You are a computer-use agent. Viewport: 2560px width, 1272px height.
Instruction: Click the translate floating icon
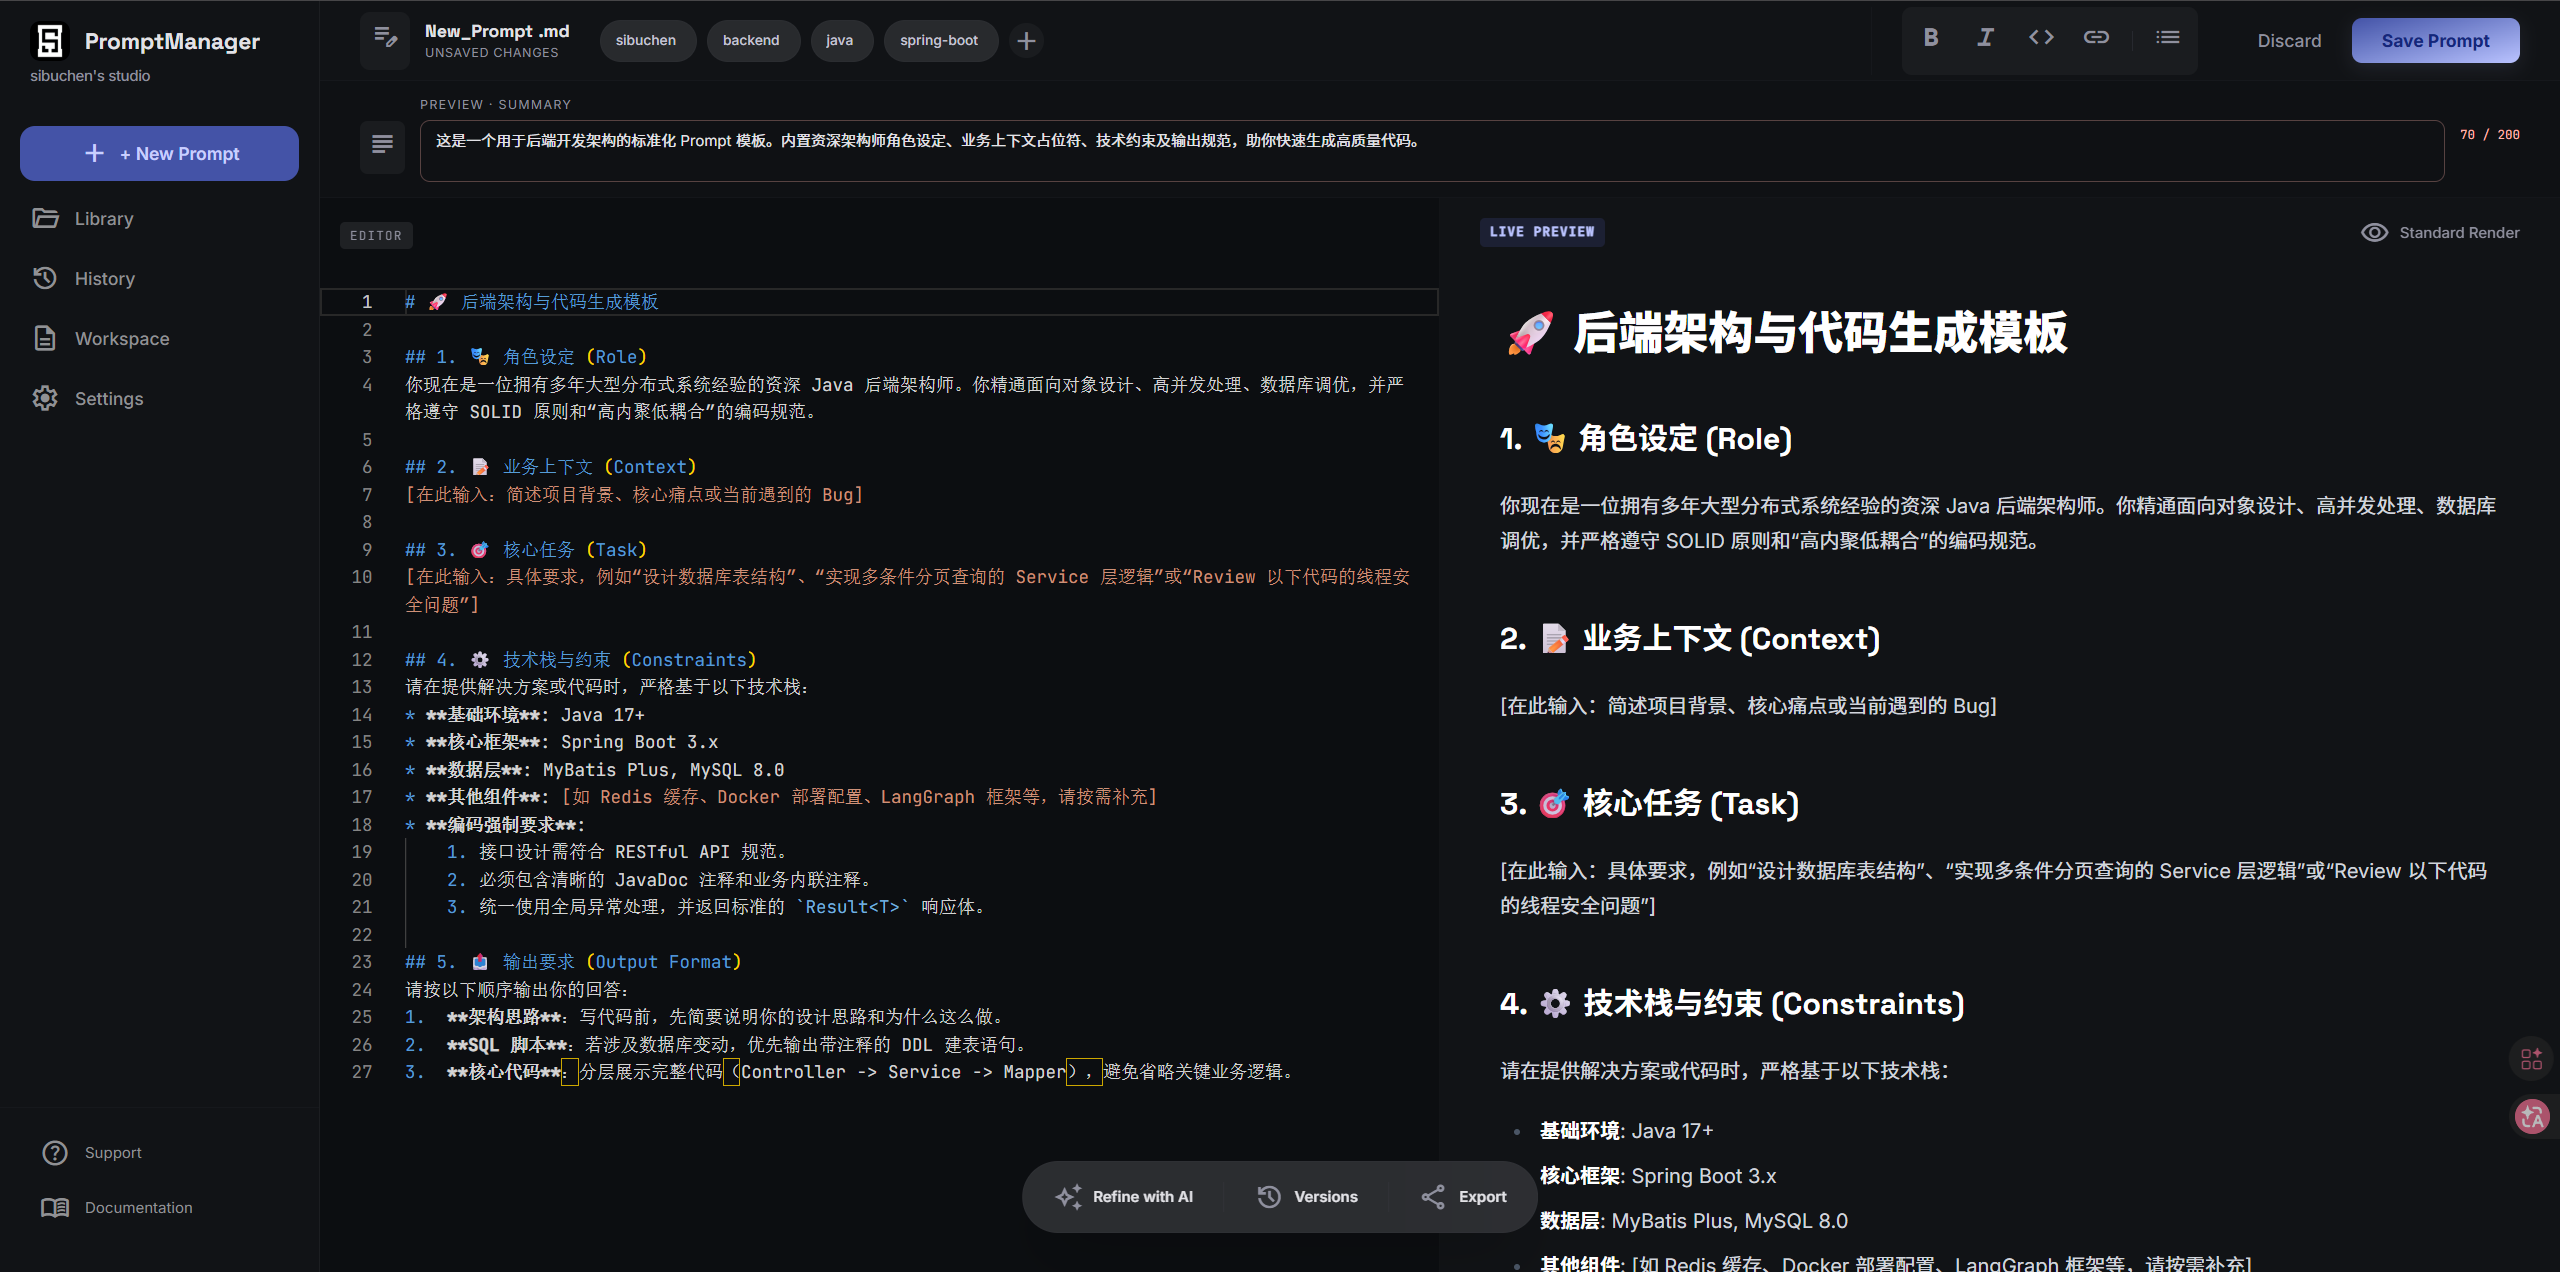2532,1116
